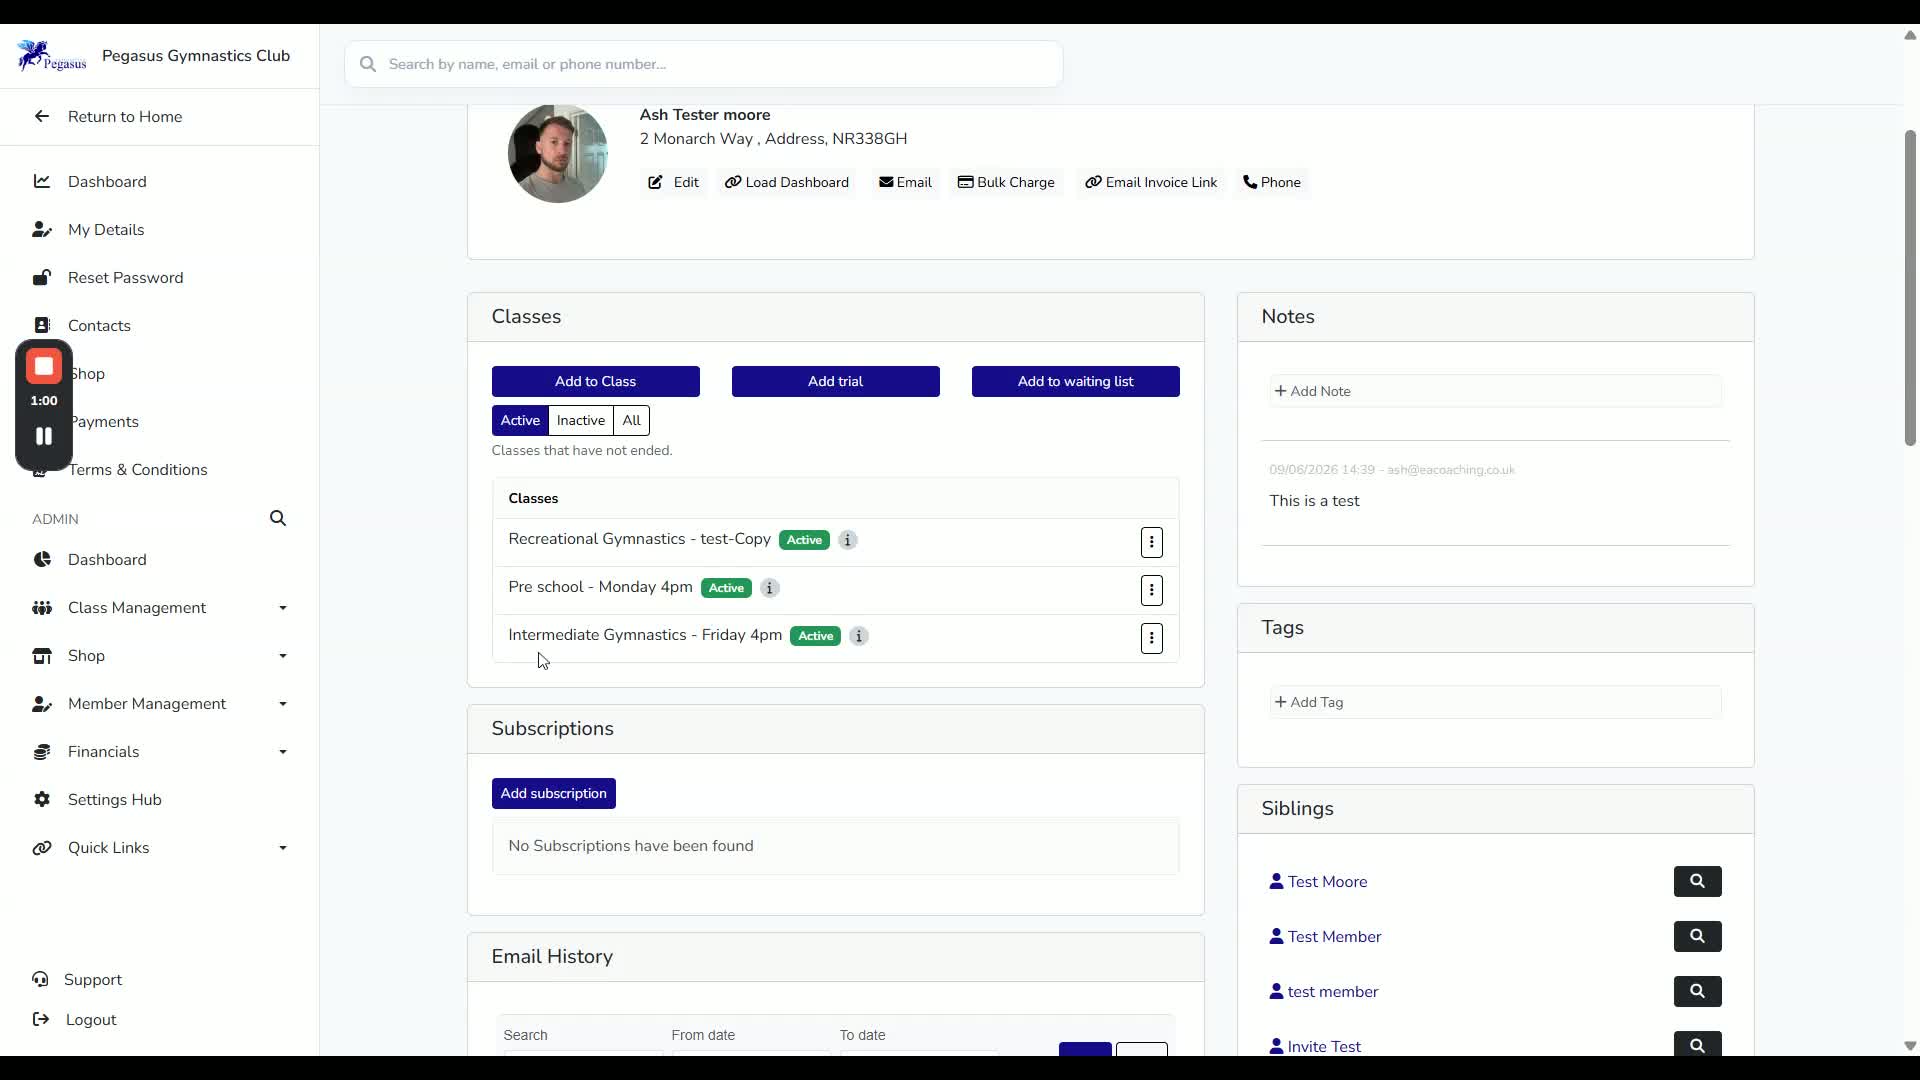View sibling Test Member via search icon
The height and width of the screenshot is (1080, 1920).
click(x=1697, y=936)
